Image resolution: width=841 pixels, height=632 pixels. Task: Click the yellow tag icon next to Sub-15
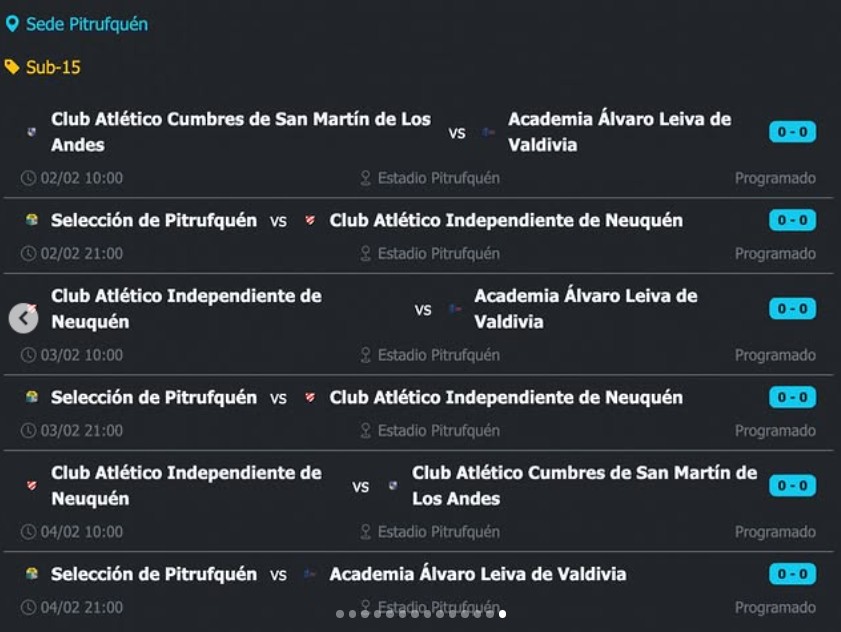[x=12, y=67]
